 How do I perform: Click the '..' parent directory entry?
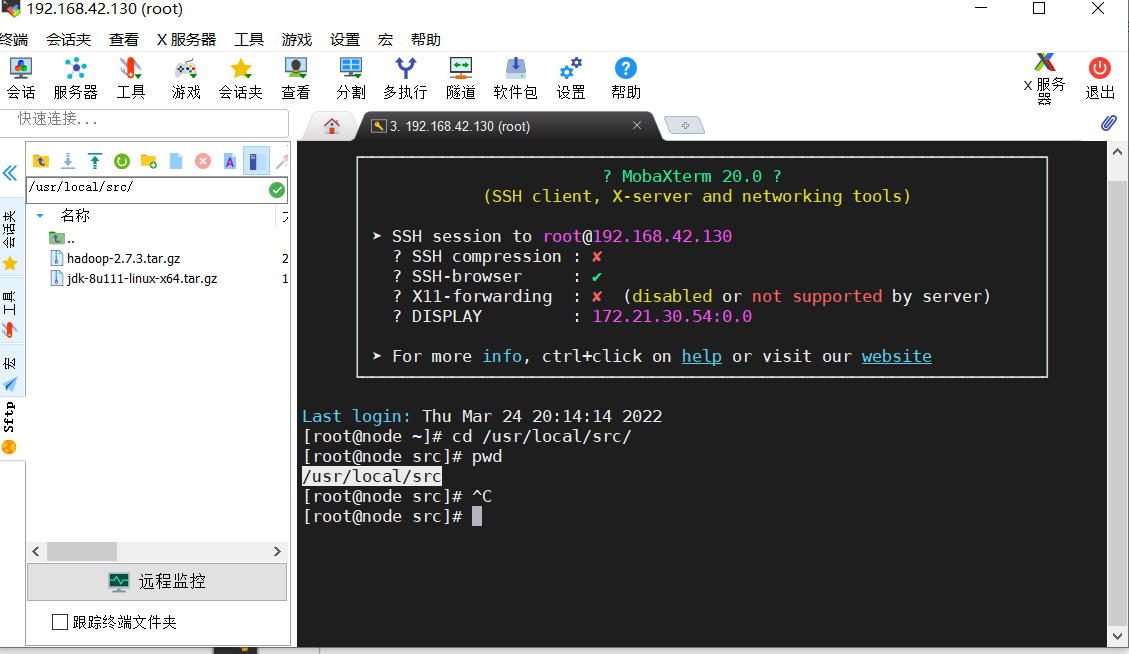click(x=62, y=238)
